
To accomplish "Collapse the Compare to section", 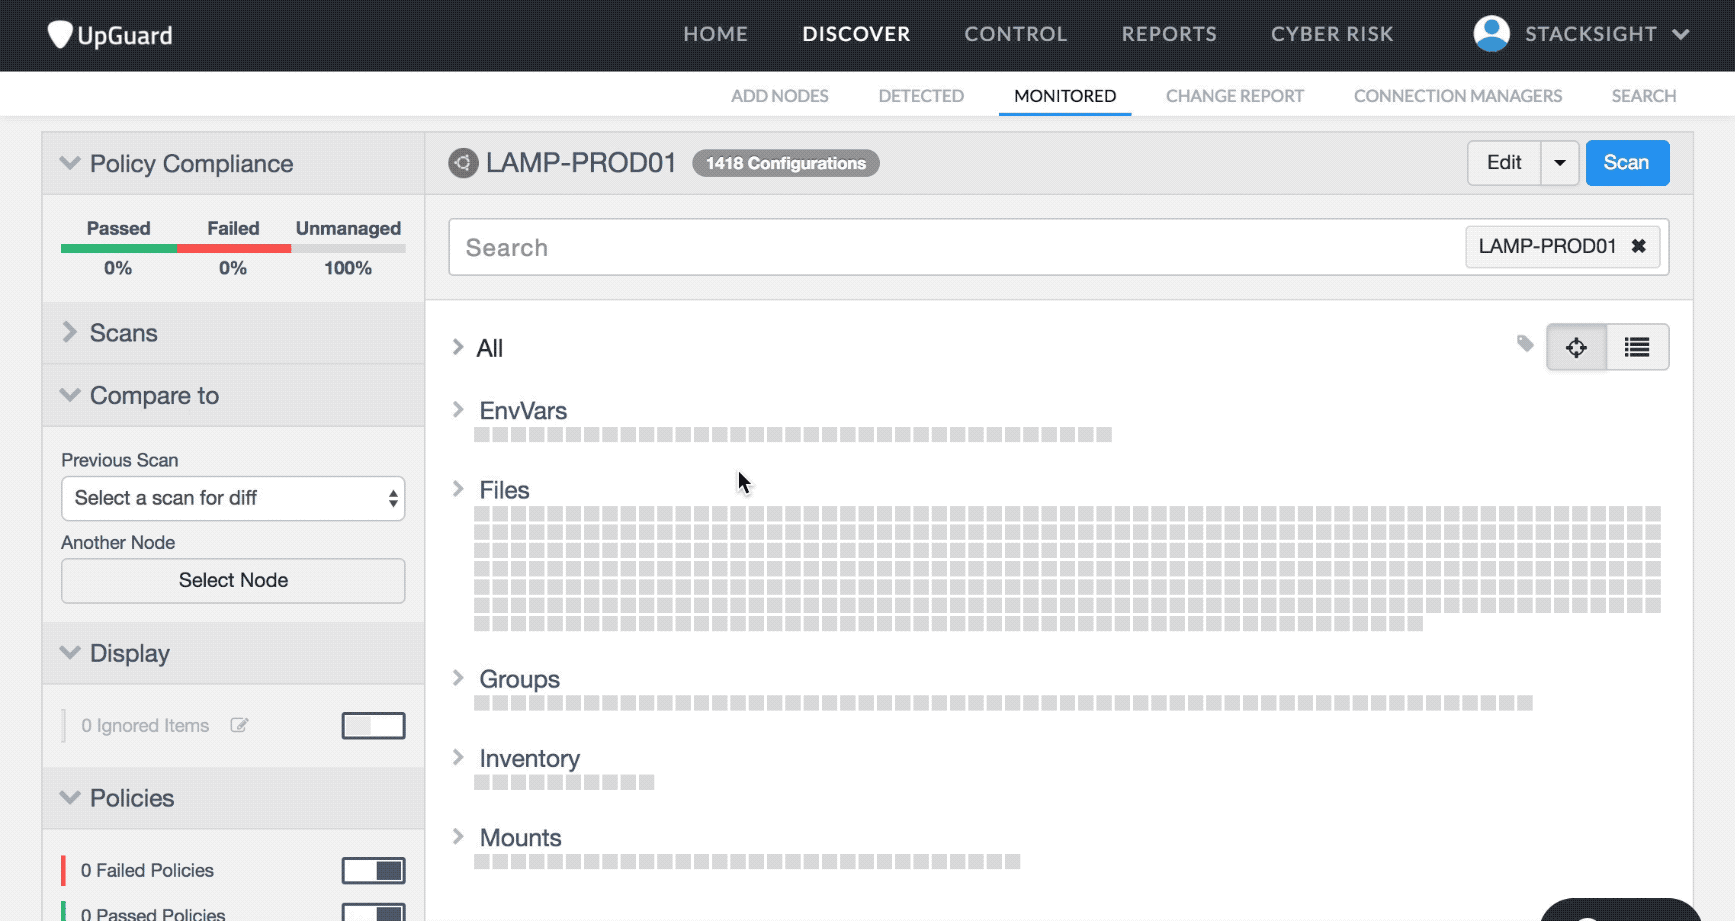I will (x=70, y=395).
